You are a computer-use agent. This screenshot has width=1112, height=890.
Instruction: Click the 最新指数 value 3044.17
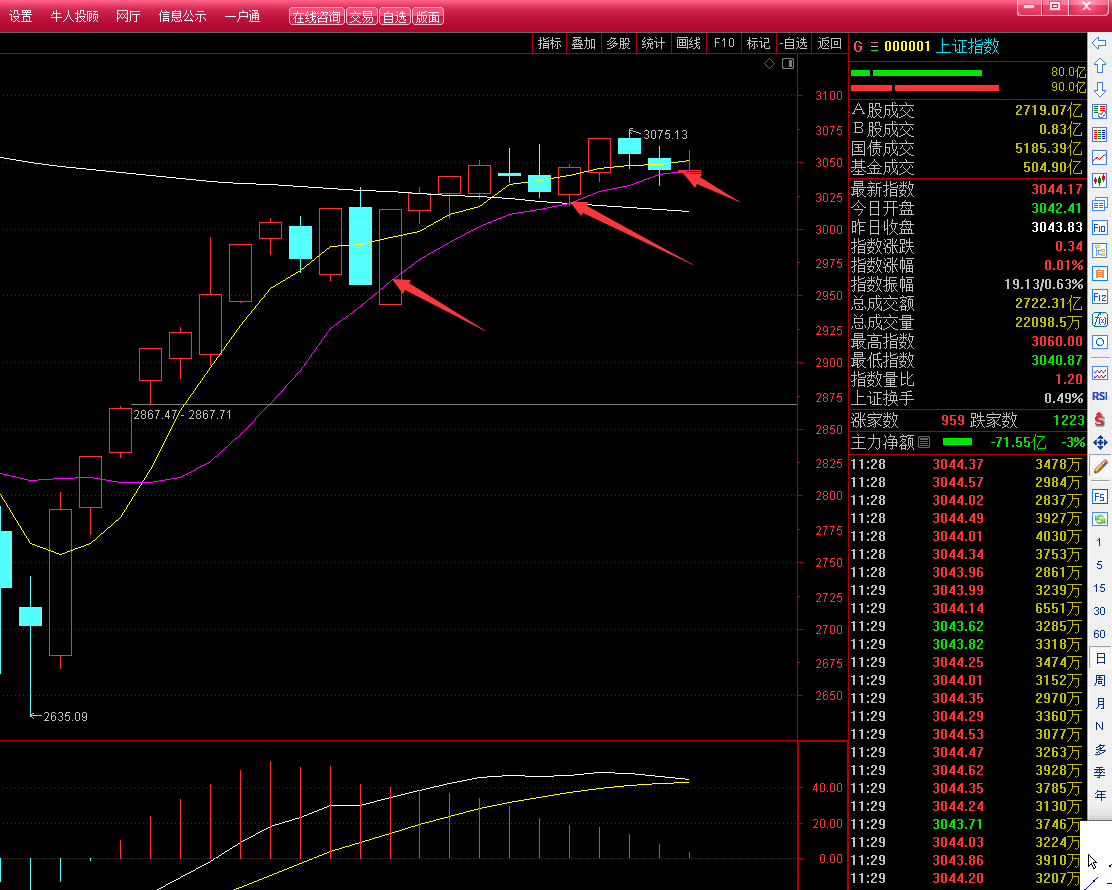click(1057, 189)
